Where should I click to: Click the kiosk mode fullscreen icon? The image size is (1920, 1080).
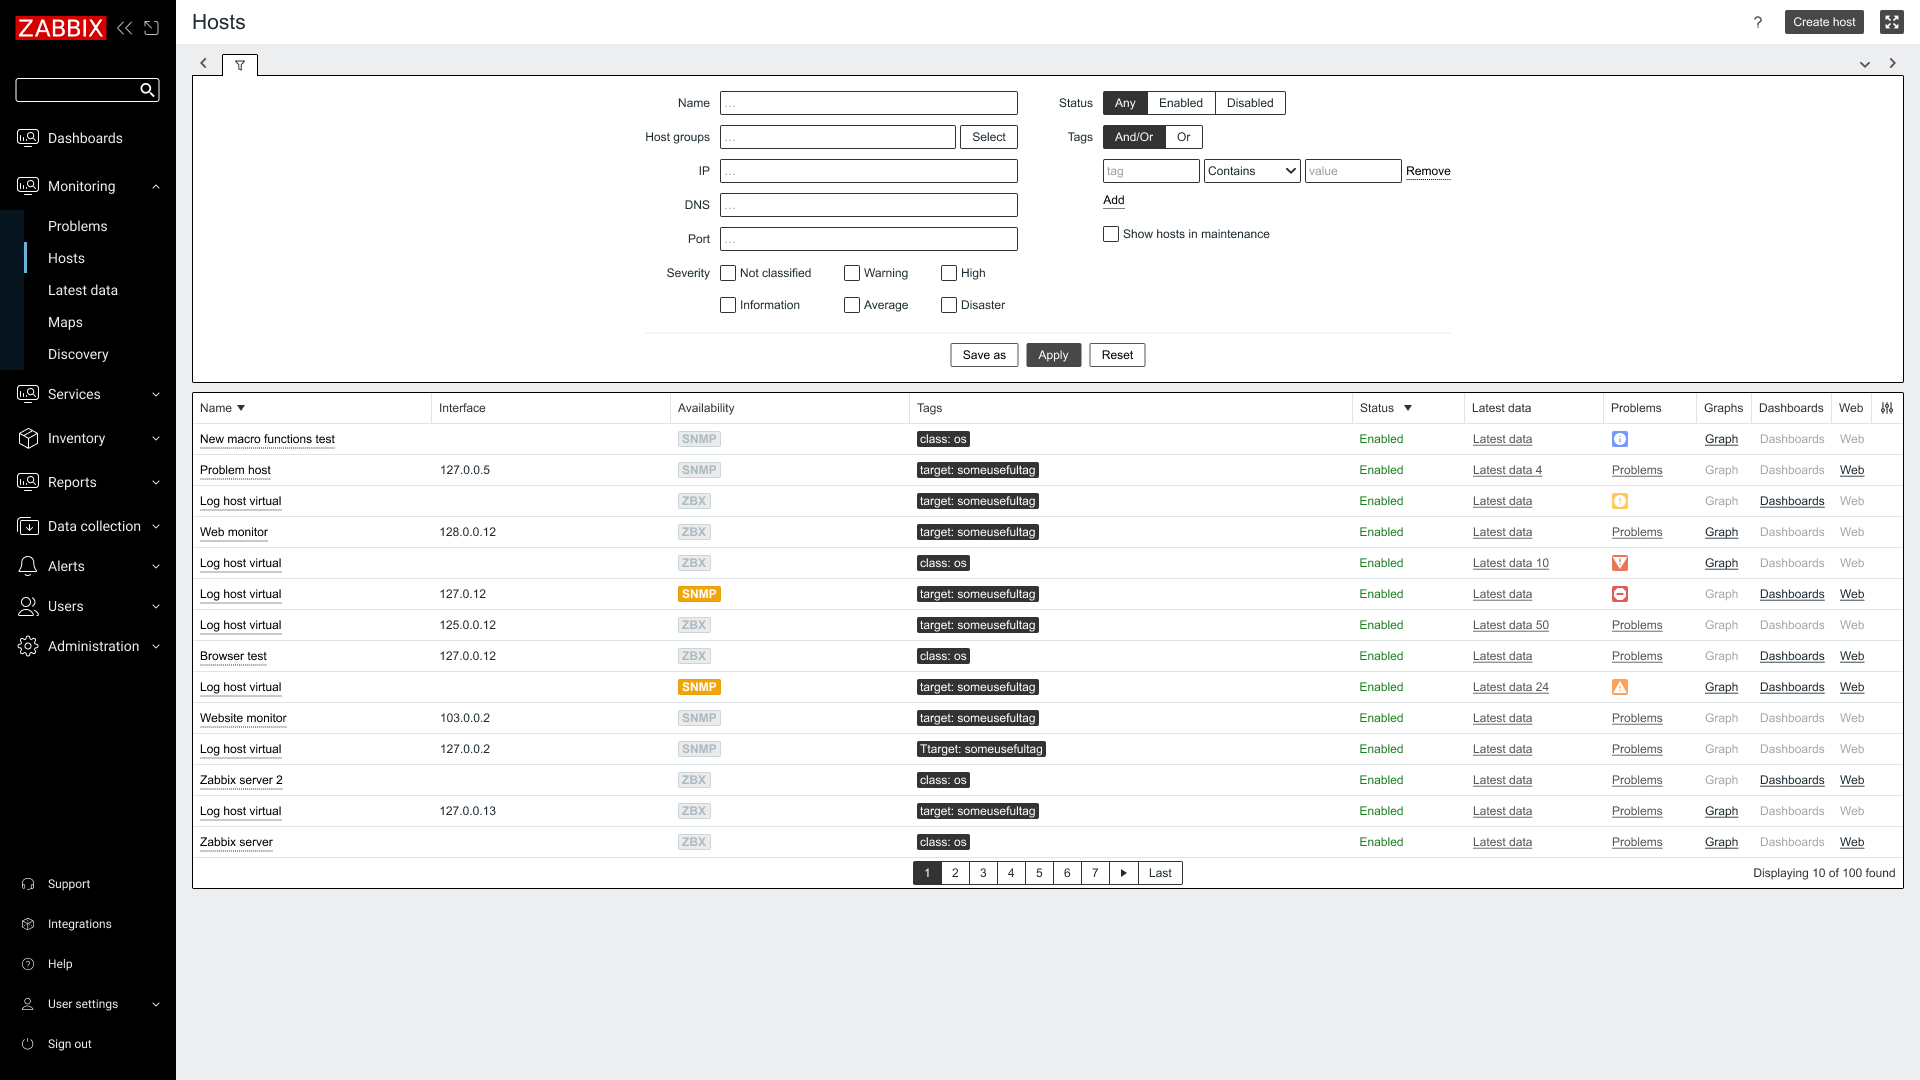pos(1891,22)
